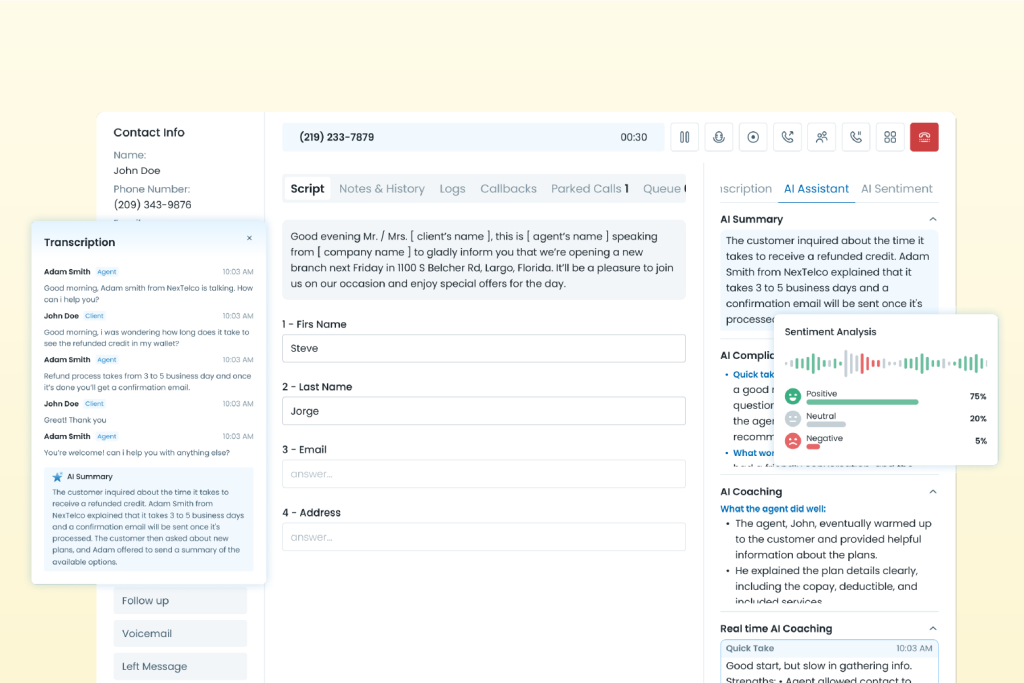Start call recording with the record icon

click(x=753, y=137)
